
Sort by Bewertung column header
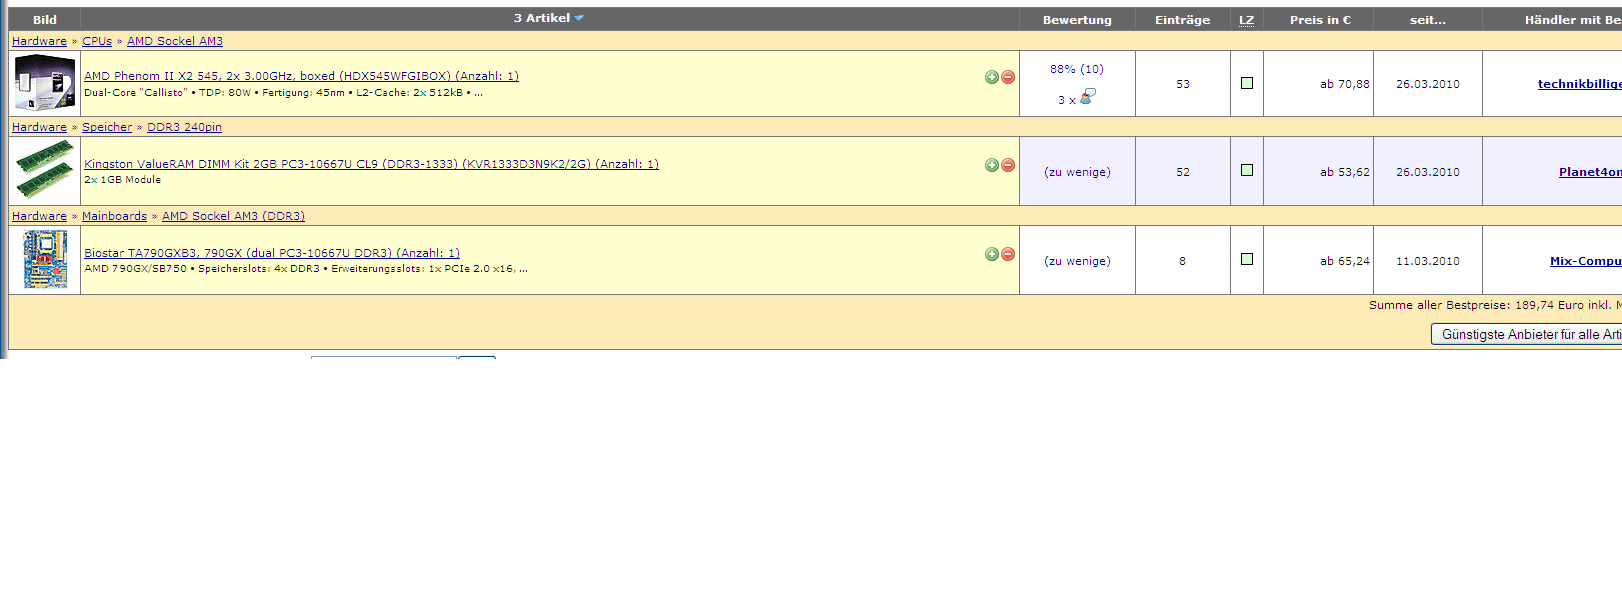(x=1077, y=20)
